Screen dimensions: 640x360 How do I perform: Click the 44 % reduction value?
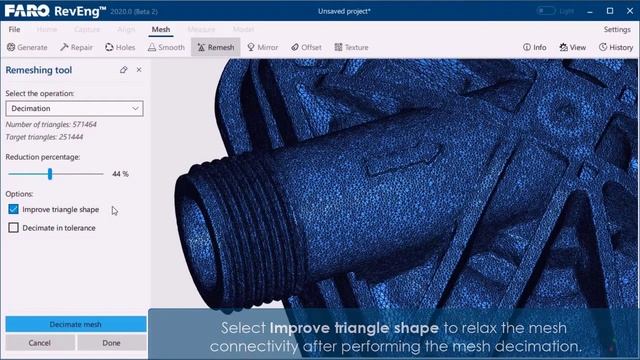(120, 174)
